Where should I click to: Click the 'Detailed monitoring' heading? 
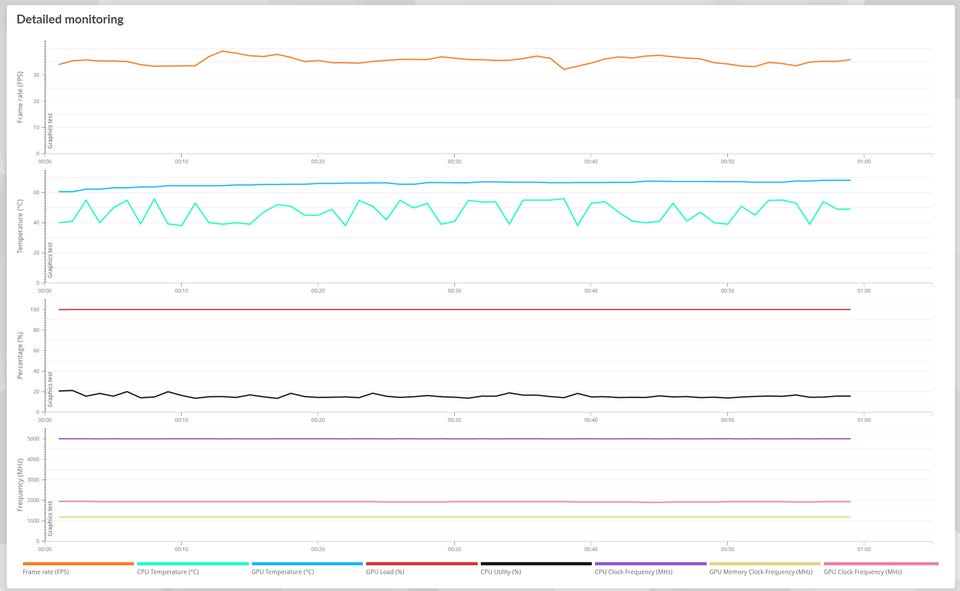click(70, 20)
